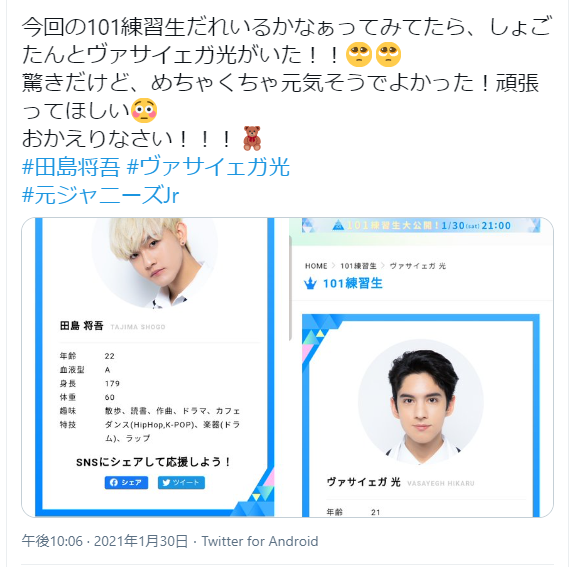Click the first pleading face emoji
Screen dimensions: 573x567
pos(359,54)
